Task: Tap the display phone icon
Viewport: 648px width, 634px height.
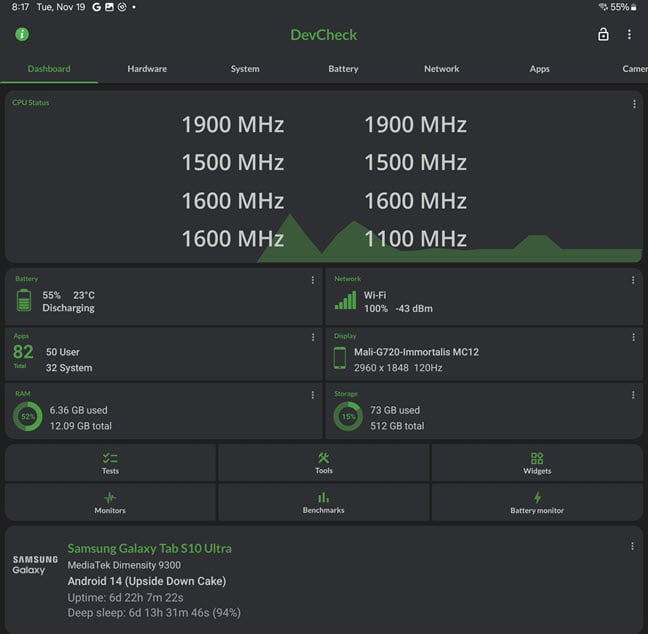Action: [x=340, y=358]
